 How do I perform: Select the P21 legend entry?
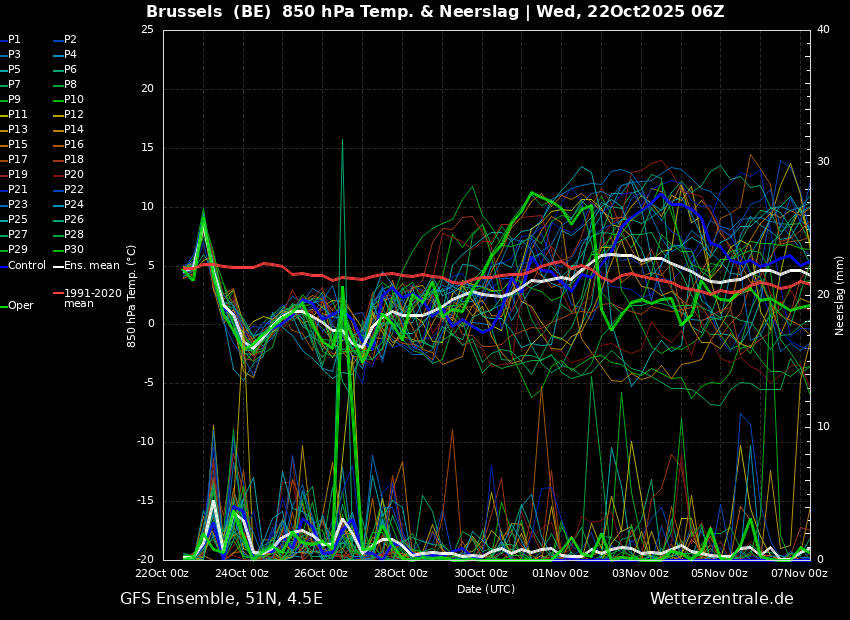point(18,190)
